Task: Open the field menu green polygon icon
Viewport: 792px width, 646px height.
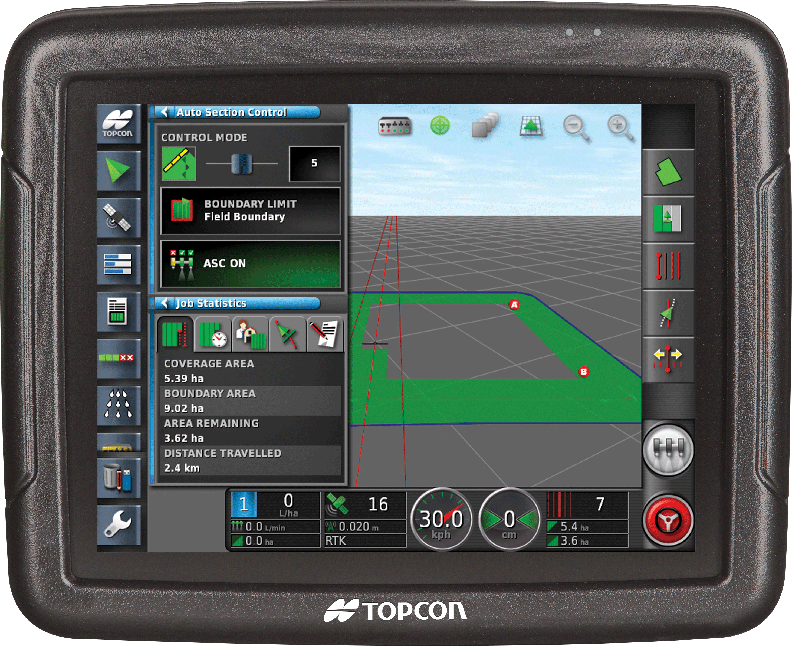Action: tap(668, 172)
